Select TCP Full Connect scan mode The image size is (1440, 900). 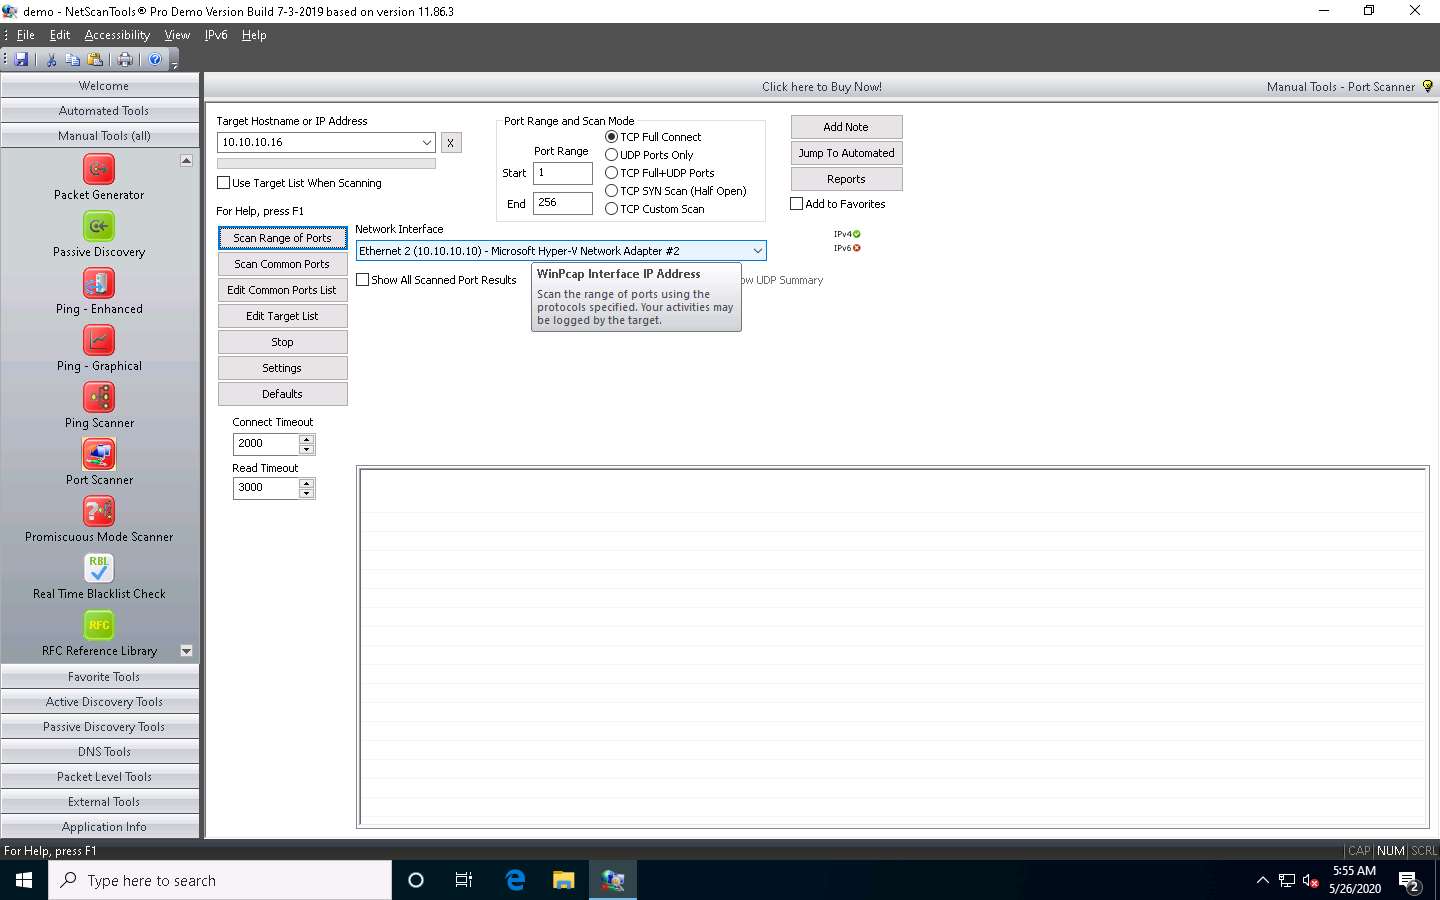pos(611,137)
